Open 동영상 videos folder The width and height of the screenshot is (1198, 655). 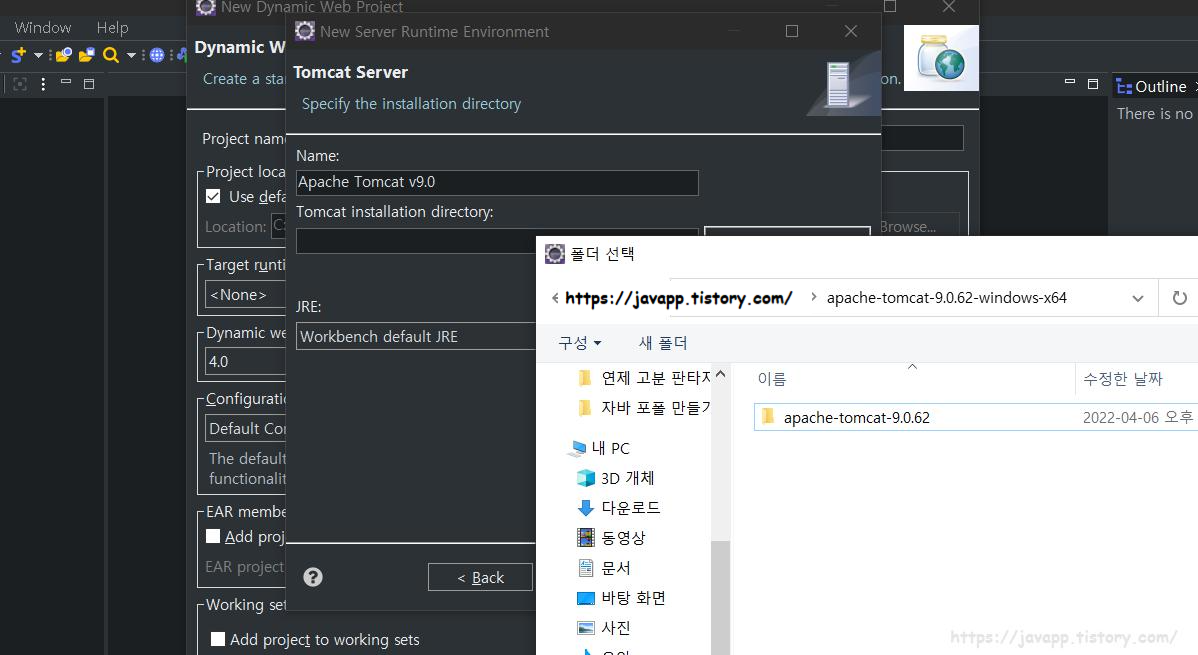pos(611,537)
